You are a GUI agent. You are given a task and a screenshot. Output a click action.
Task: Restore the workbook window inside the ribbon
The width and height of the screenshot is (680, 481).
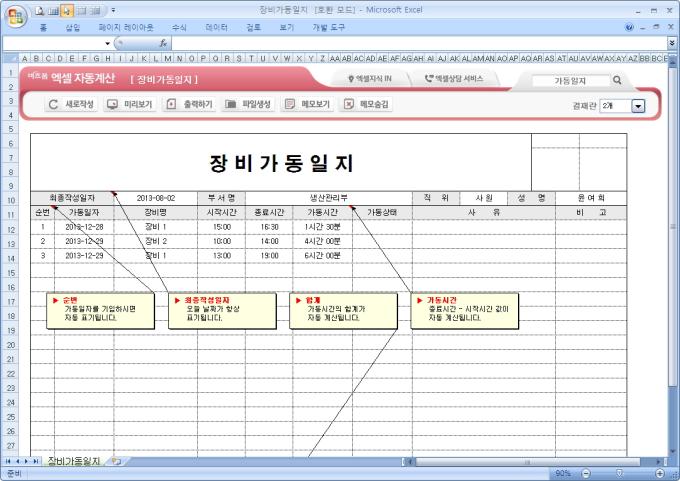coord(657,27)
